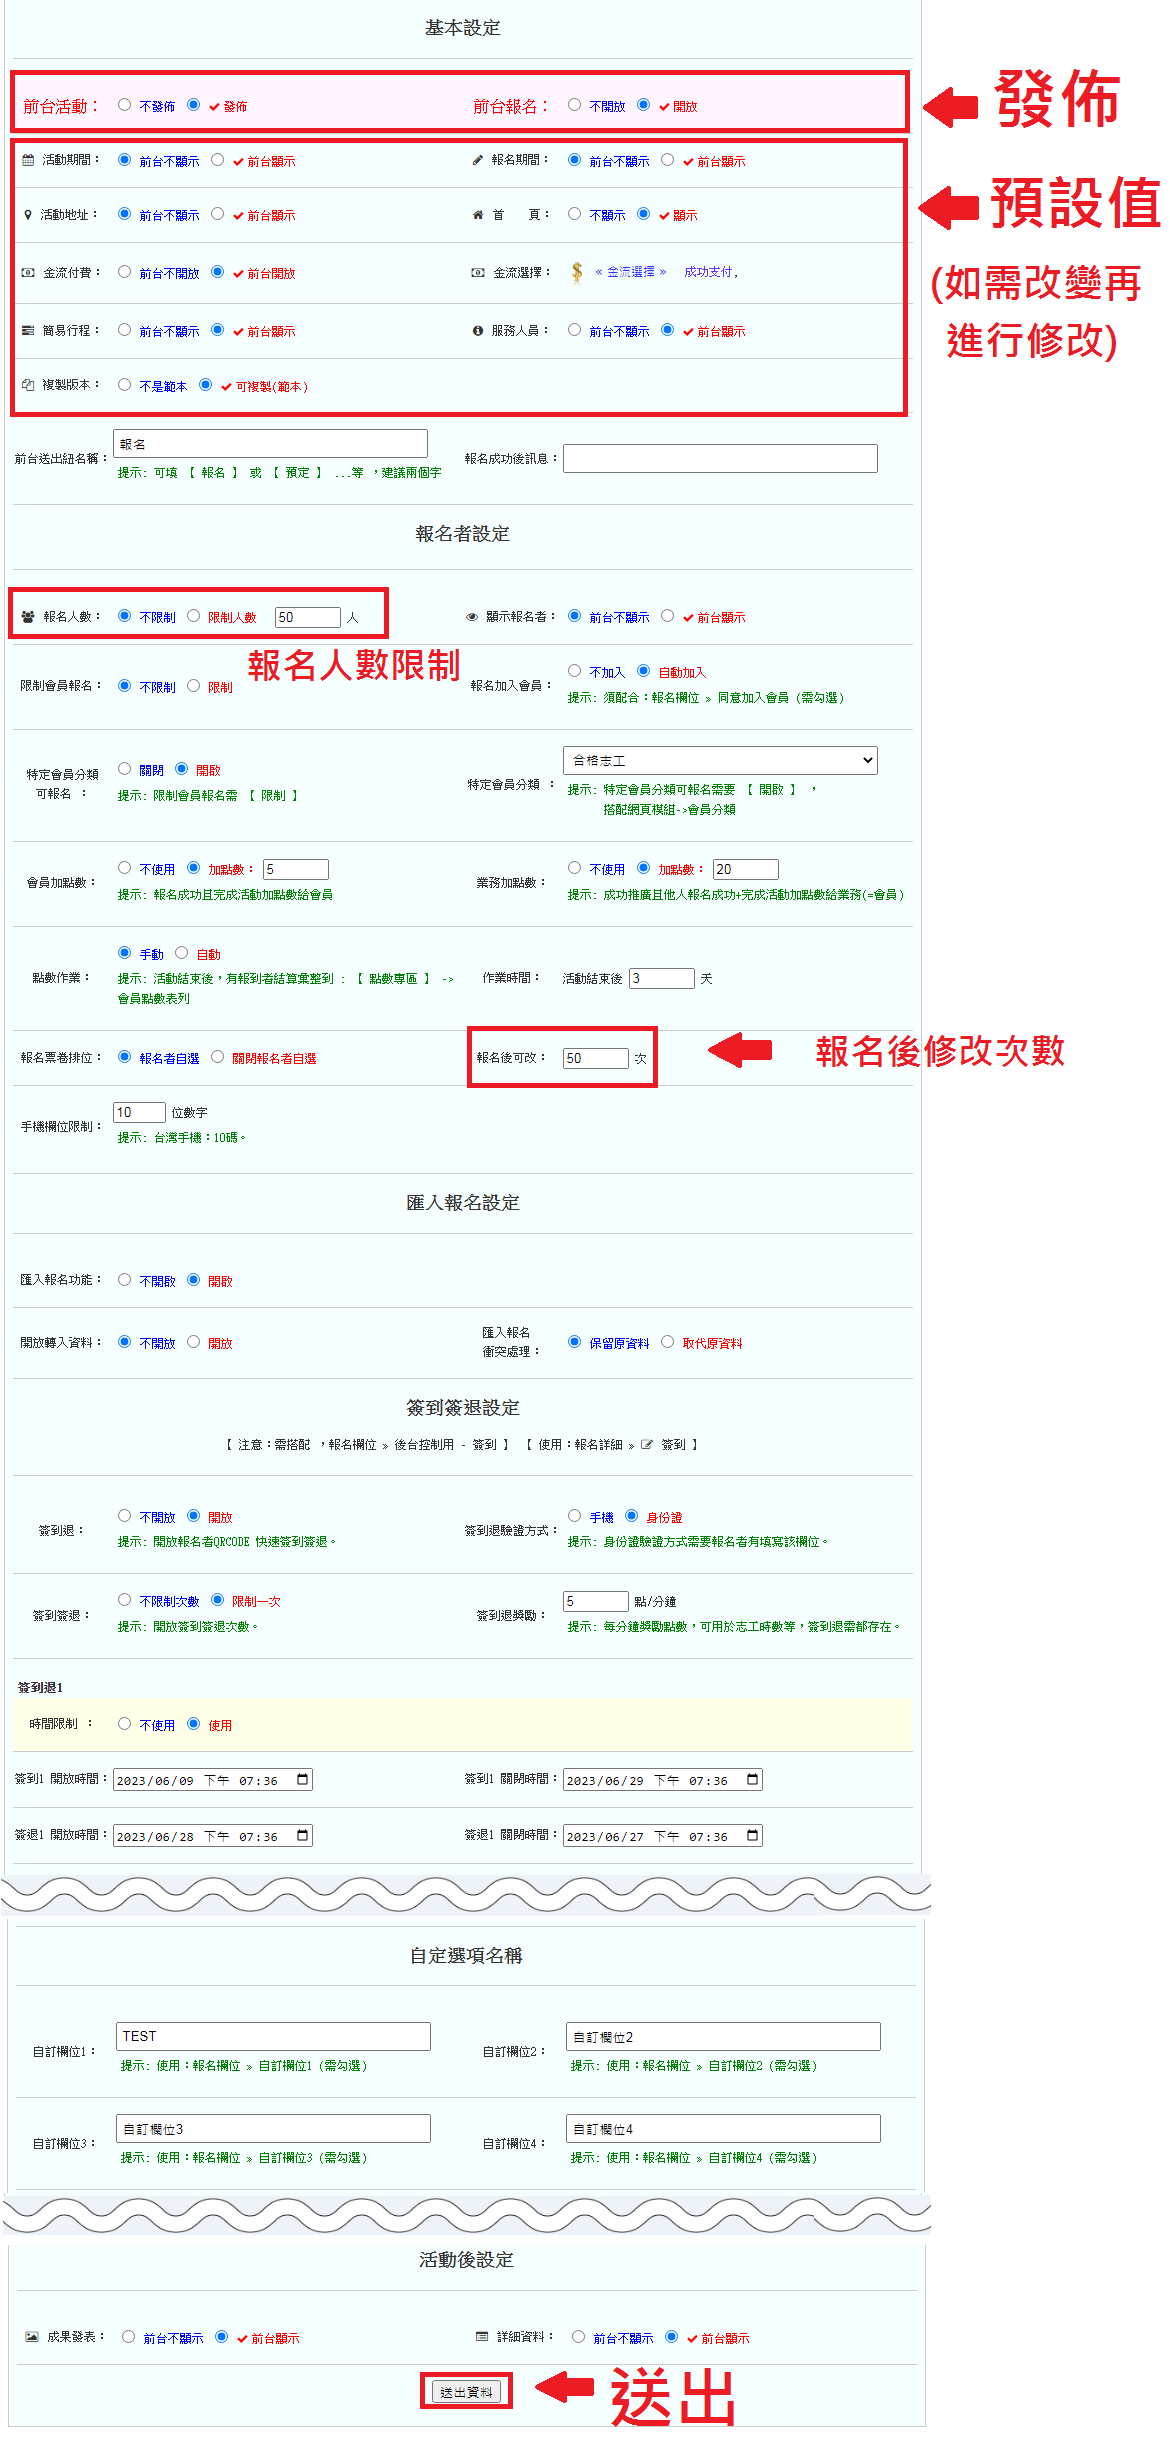
Task: Click the 報名後可改 count input field
Action: click(595, 1058)
